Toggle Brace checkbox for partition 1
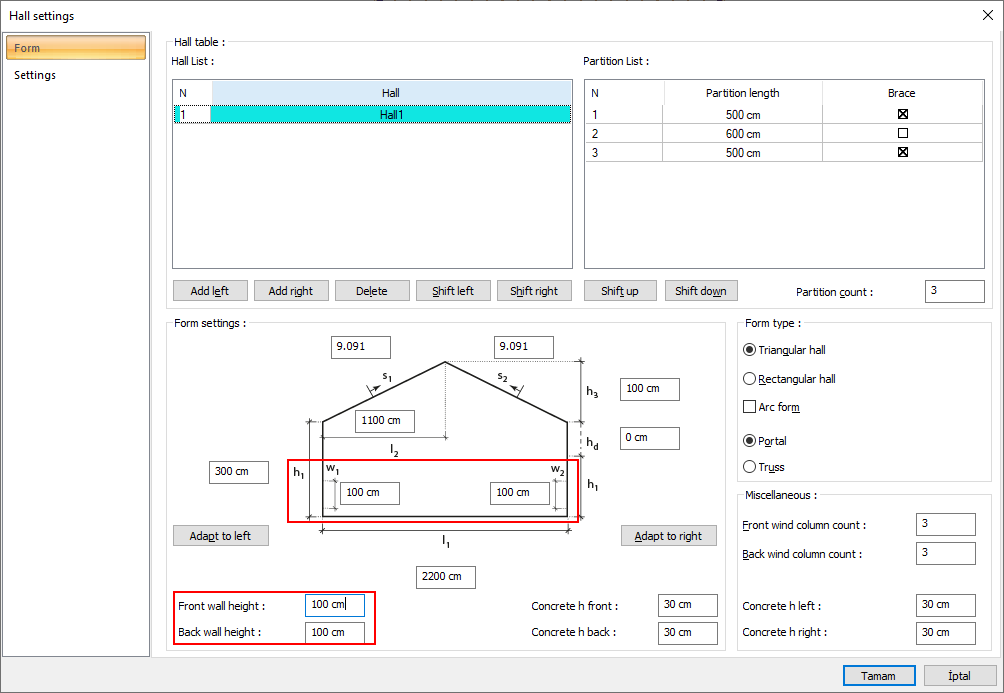Viewport: 1004px width, 693px height. pyautogui.click(x=902, y=114)
